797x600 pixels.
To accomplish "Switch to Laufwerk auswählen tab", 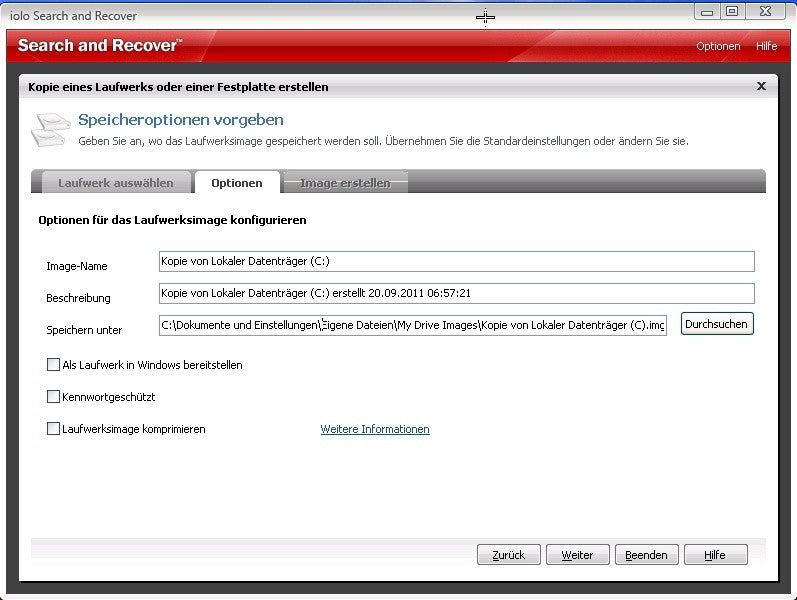I will point(116,183).
